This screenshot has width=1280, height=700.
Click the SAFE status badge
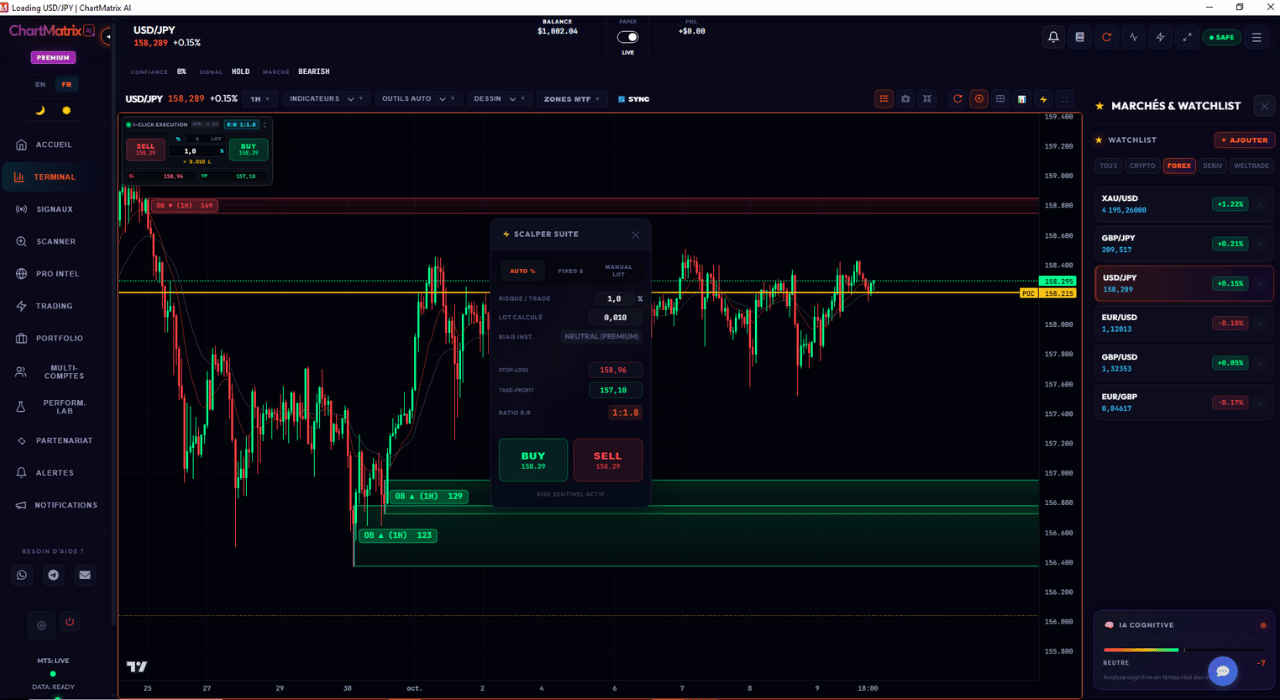pyautogui.click(x=1222, y=37)
